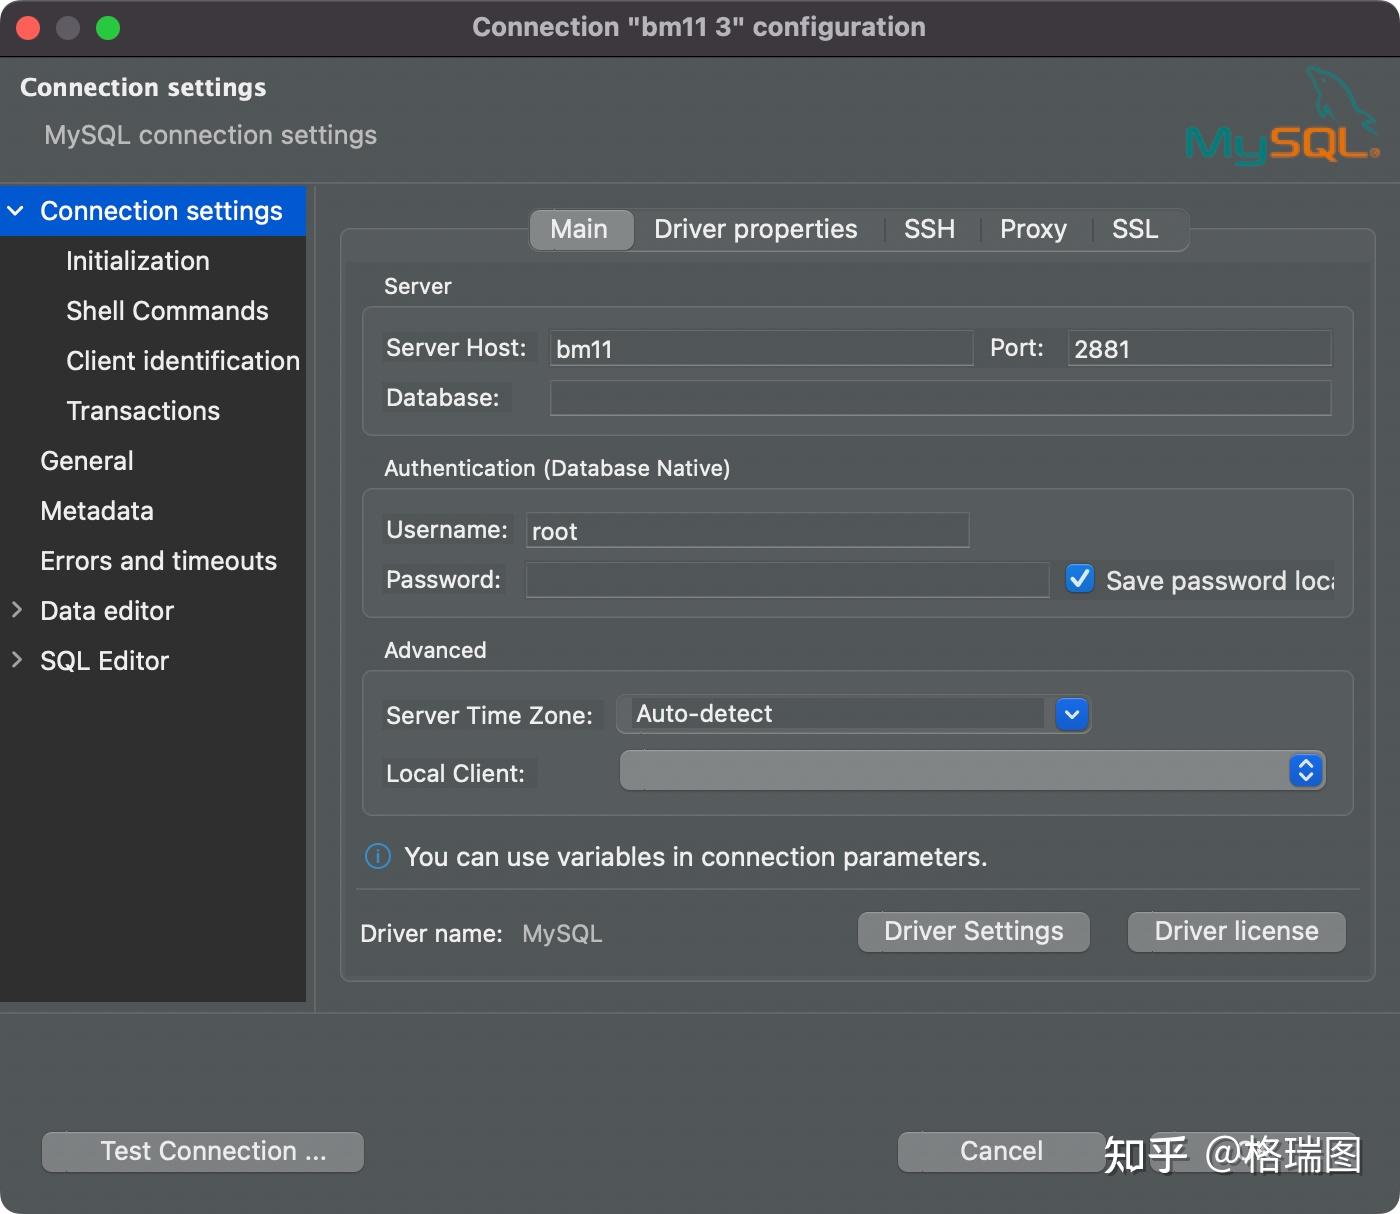Open the Metadata settings page
Viewport: 1400px width, 1214px height.
pos(153,511)
